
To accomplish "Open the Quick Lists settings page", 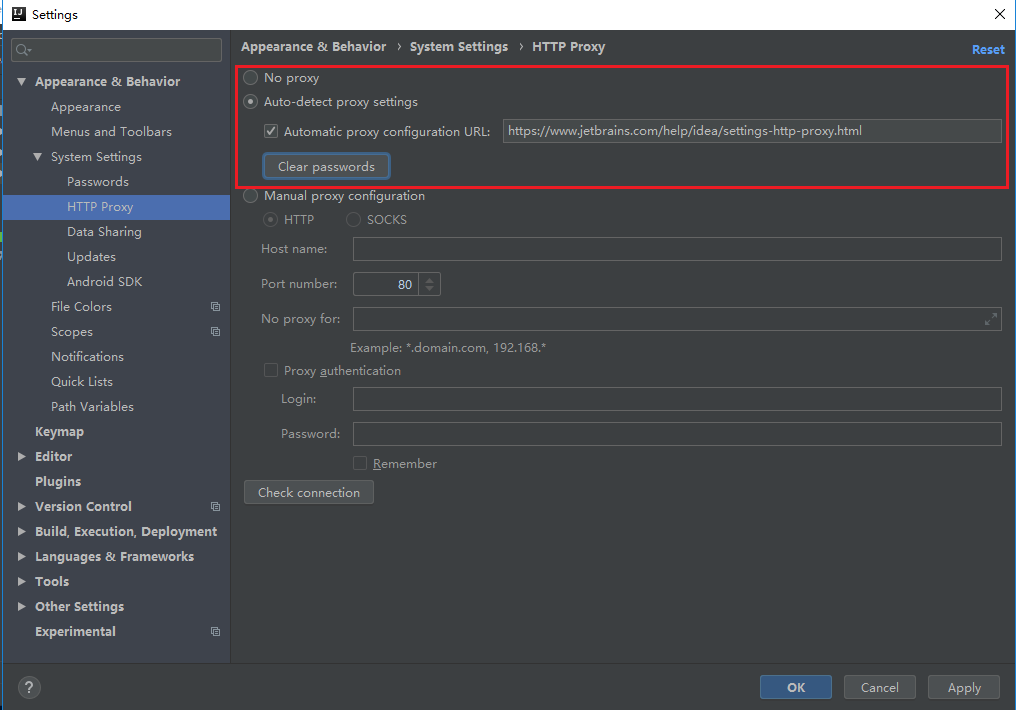I will [x=82, y=382].
